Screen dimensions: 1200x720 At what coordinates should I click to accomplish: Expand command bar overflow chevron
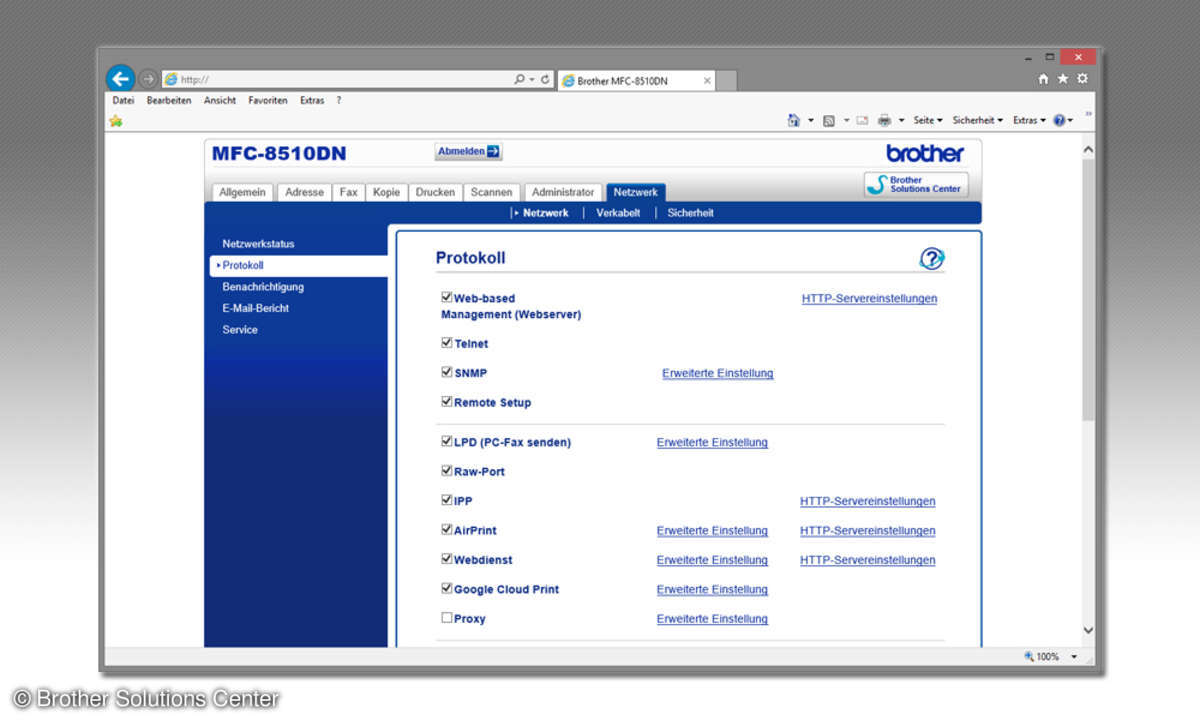pos(1088,116)
